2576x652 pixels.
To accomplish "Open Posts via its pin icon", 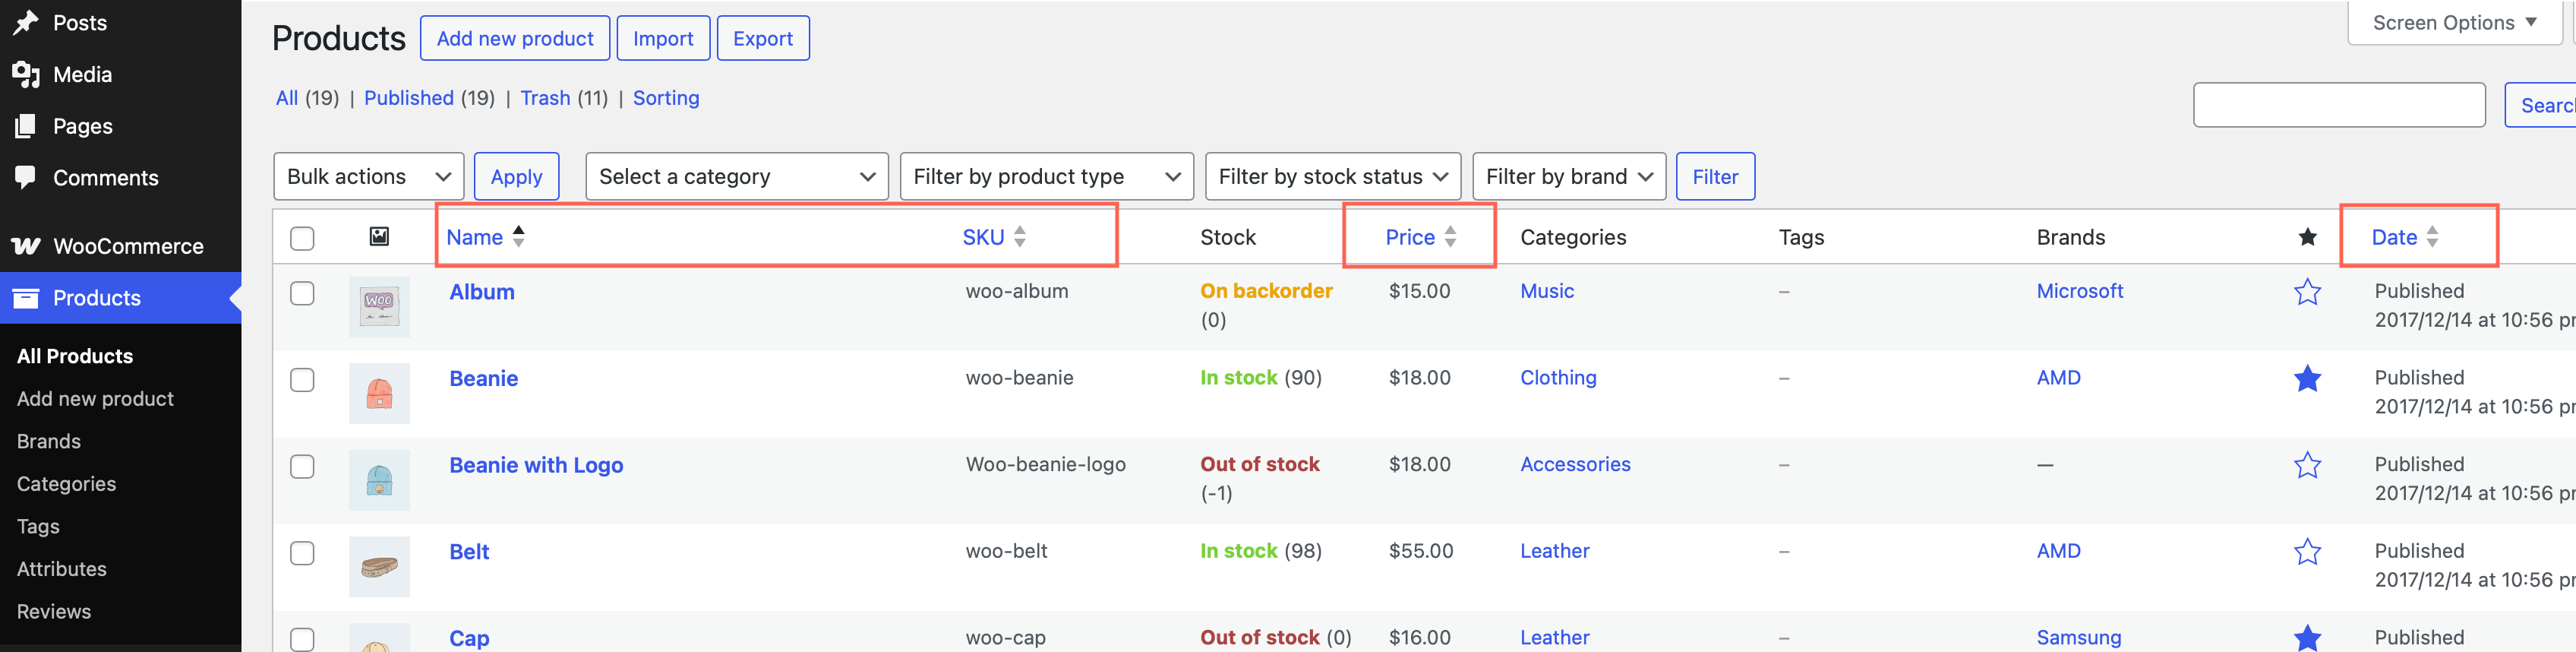I will tap(26, 22).
